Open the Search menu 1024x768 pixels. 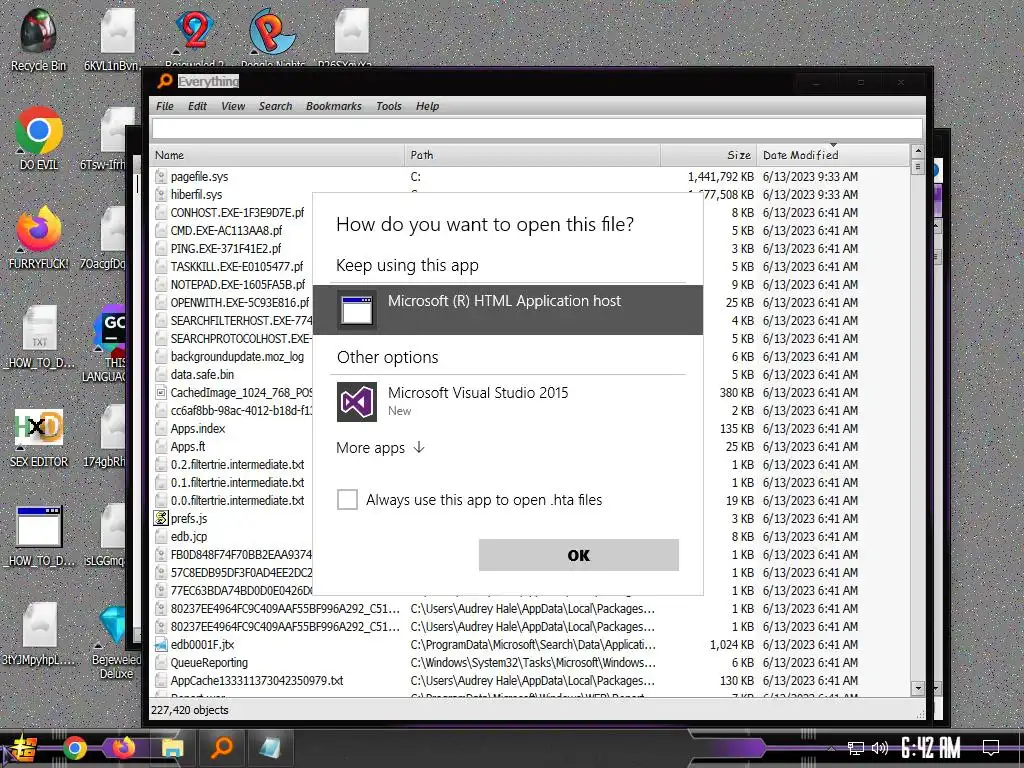click(276, 106)
